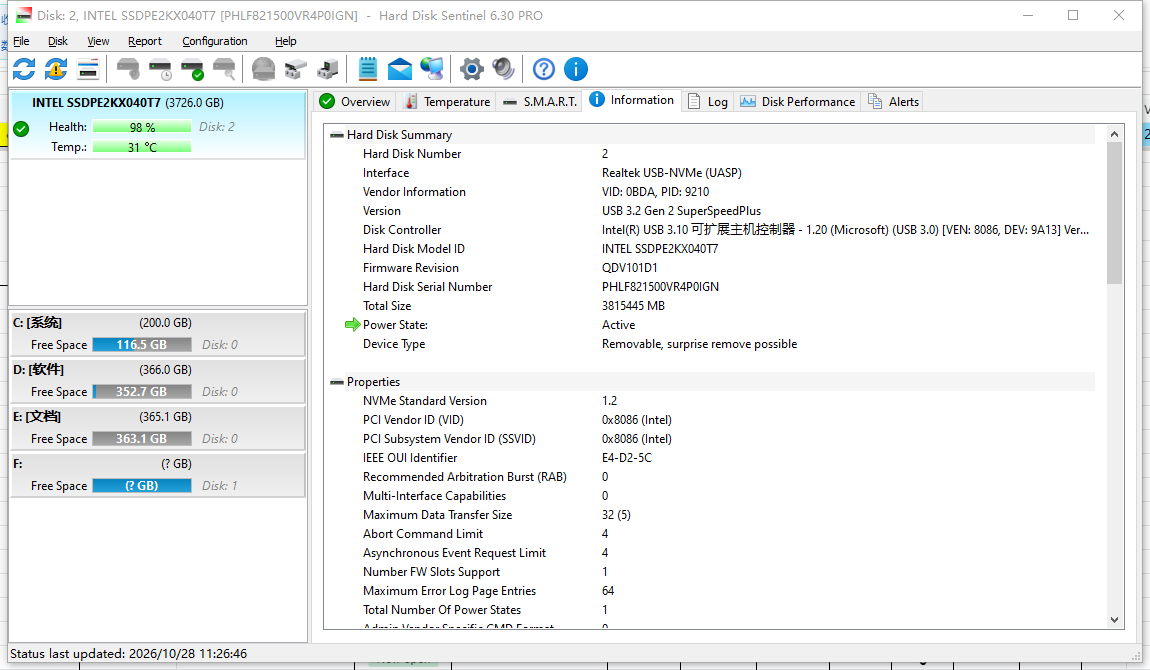
Task: Click the 31 °C temperature bar
Action: coord(142,147)
